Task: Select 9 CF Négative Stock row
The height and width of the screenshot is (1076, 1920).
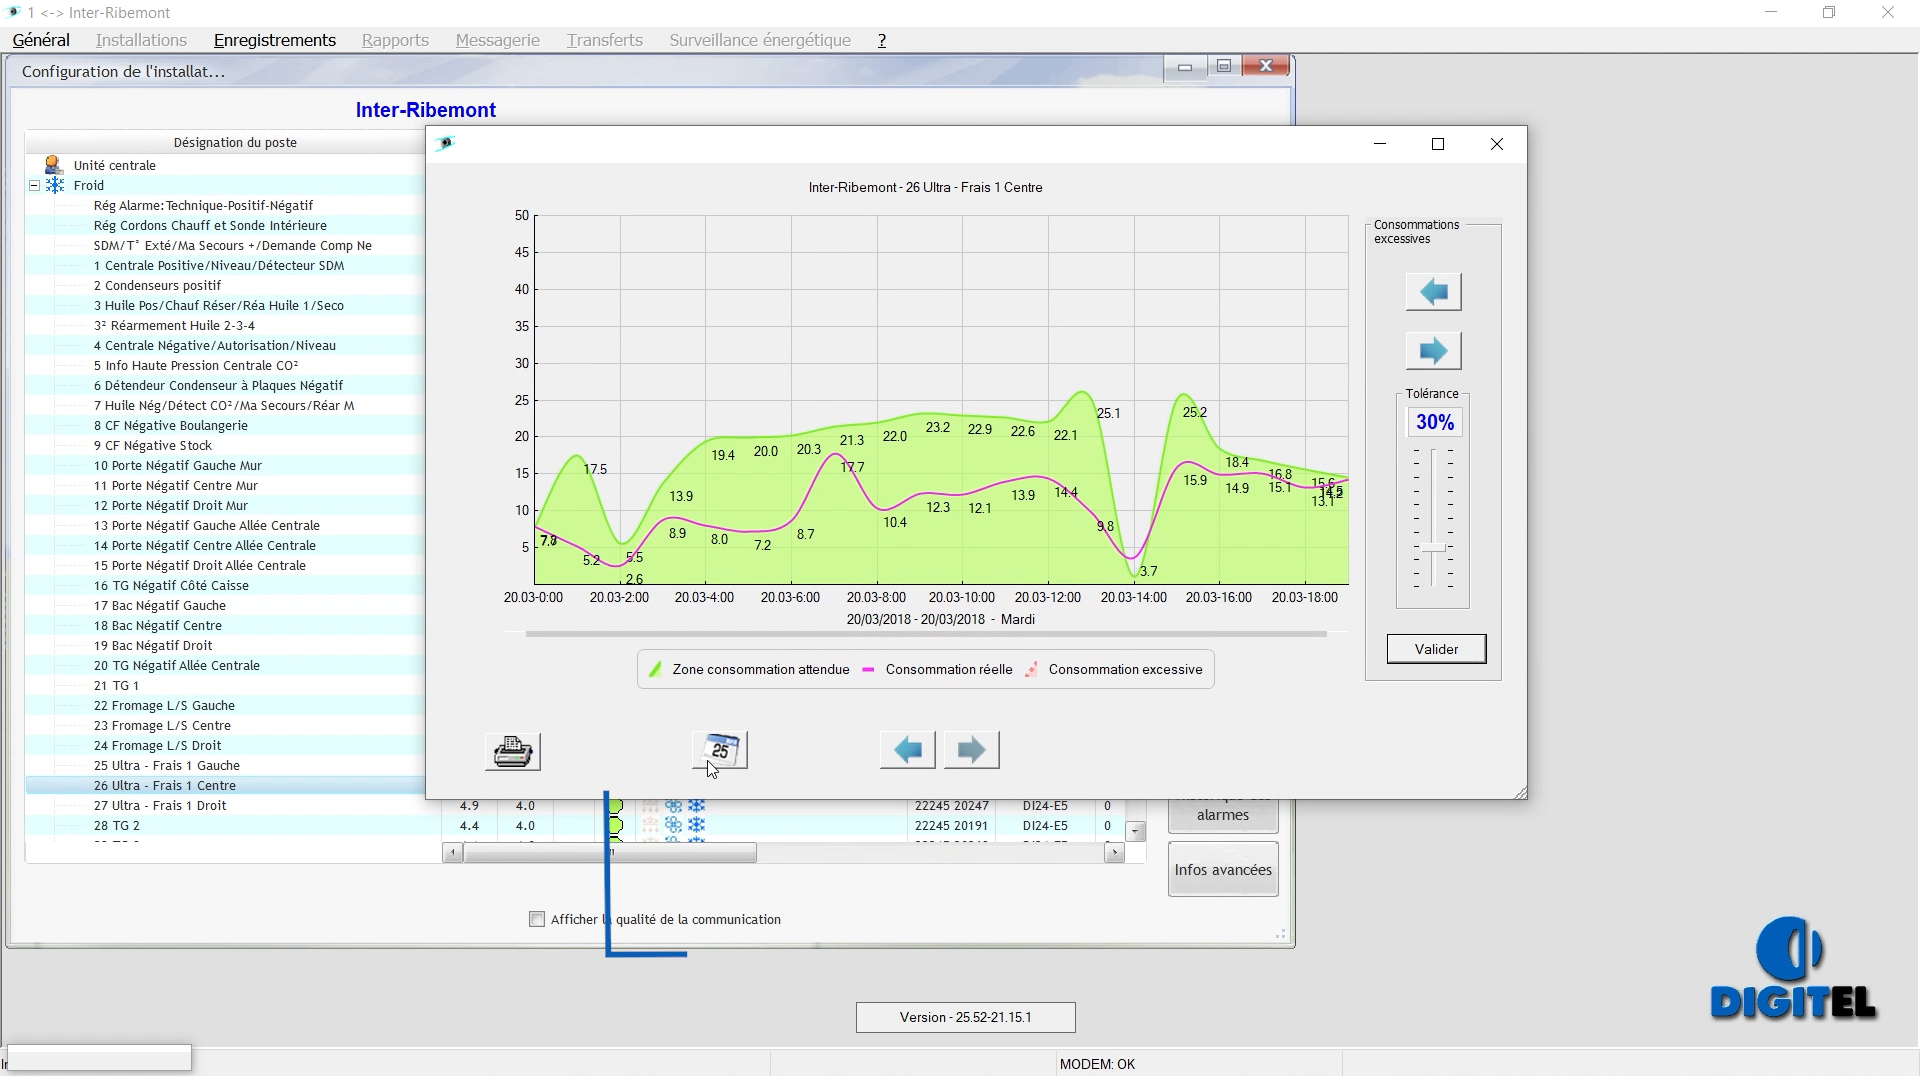Action: [153, 445]
